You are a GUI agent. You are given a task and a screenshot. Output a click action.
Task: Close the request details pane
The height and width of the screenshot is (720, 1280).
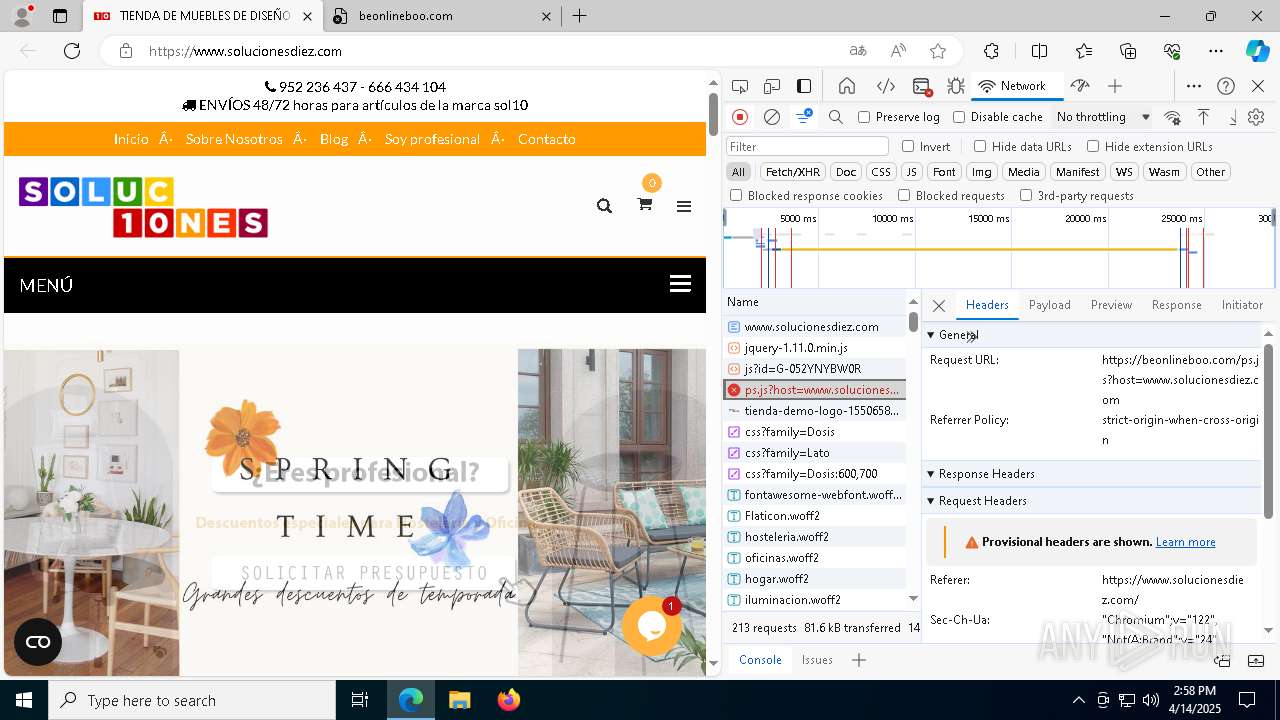click(x=938, y=306)
